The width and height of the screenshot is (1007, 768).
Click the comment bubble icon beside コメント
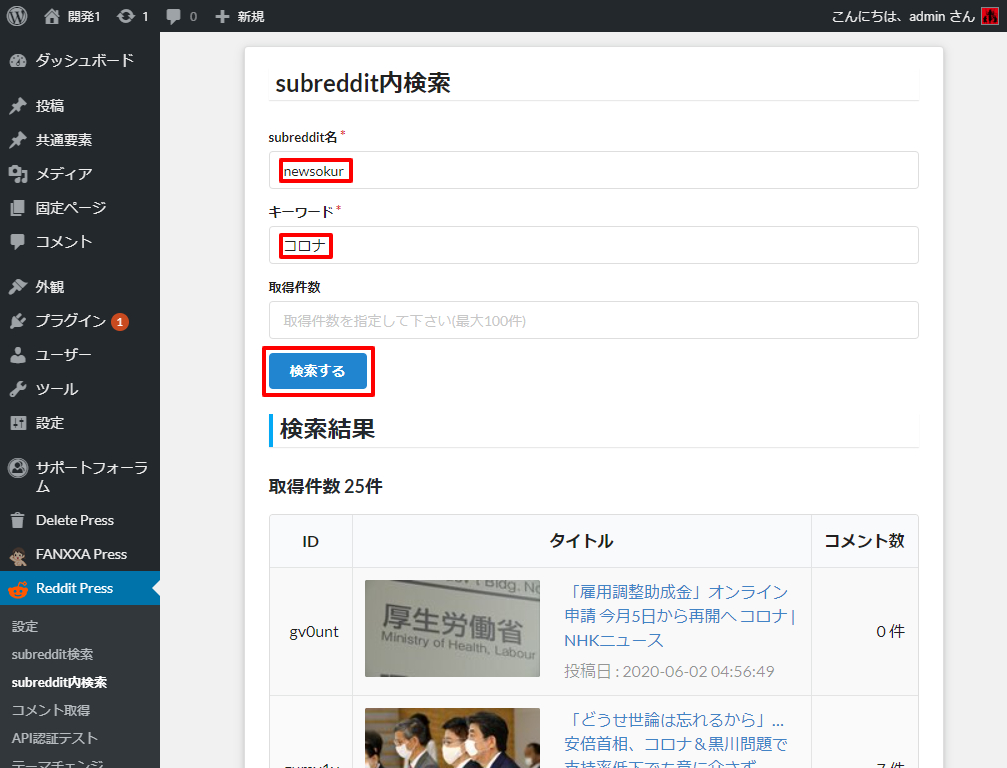(18, 242)
